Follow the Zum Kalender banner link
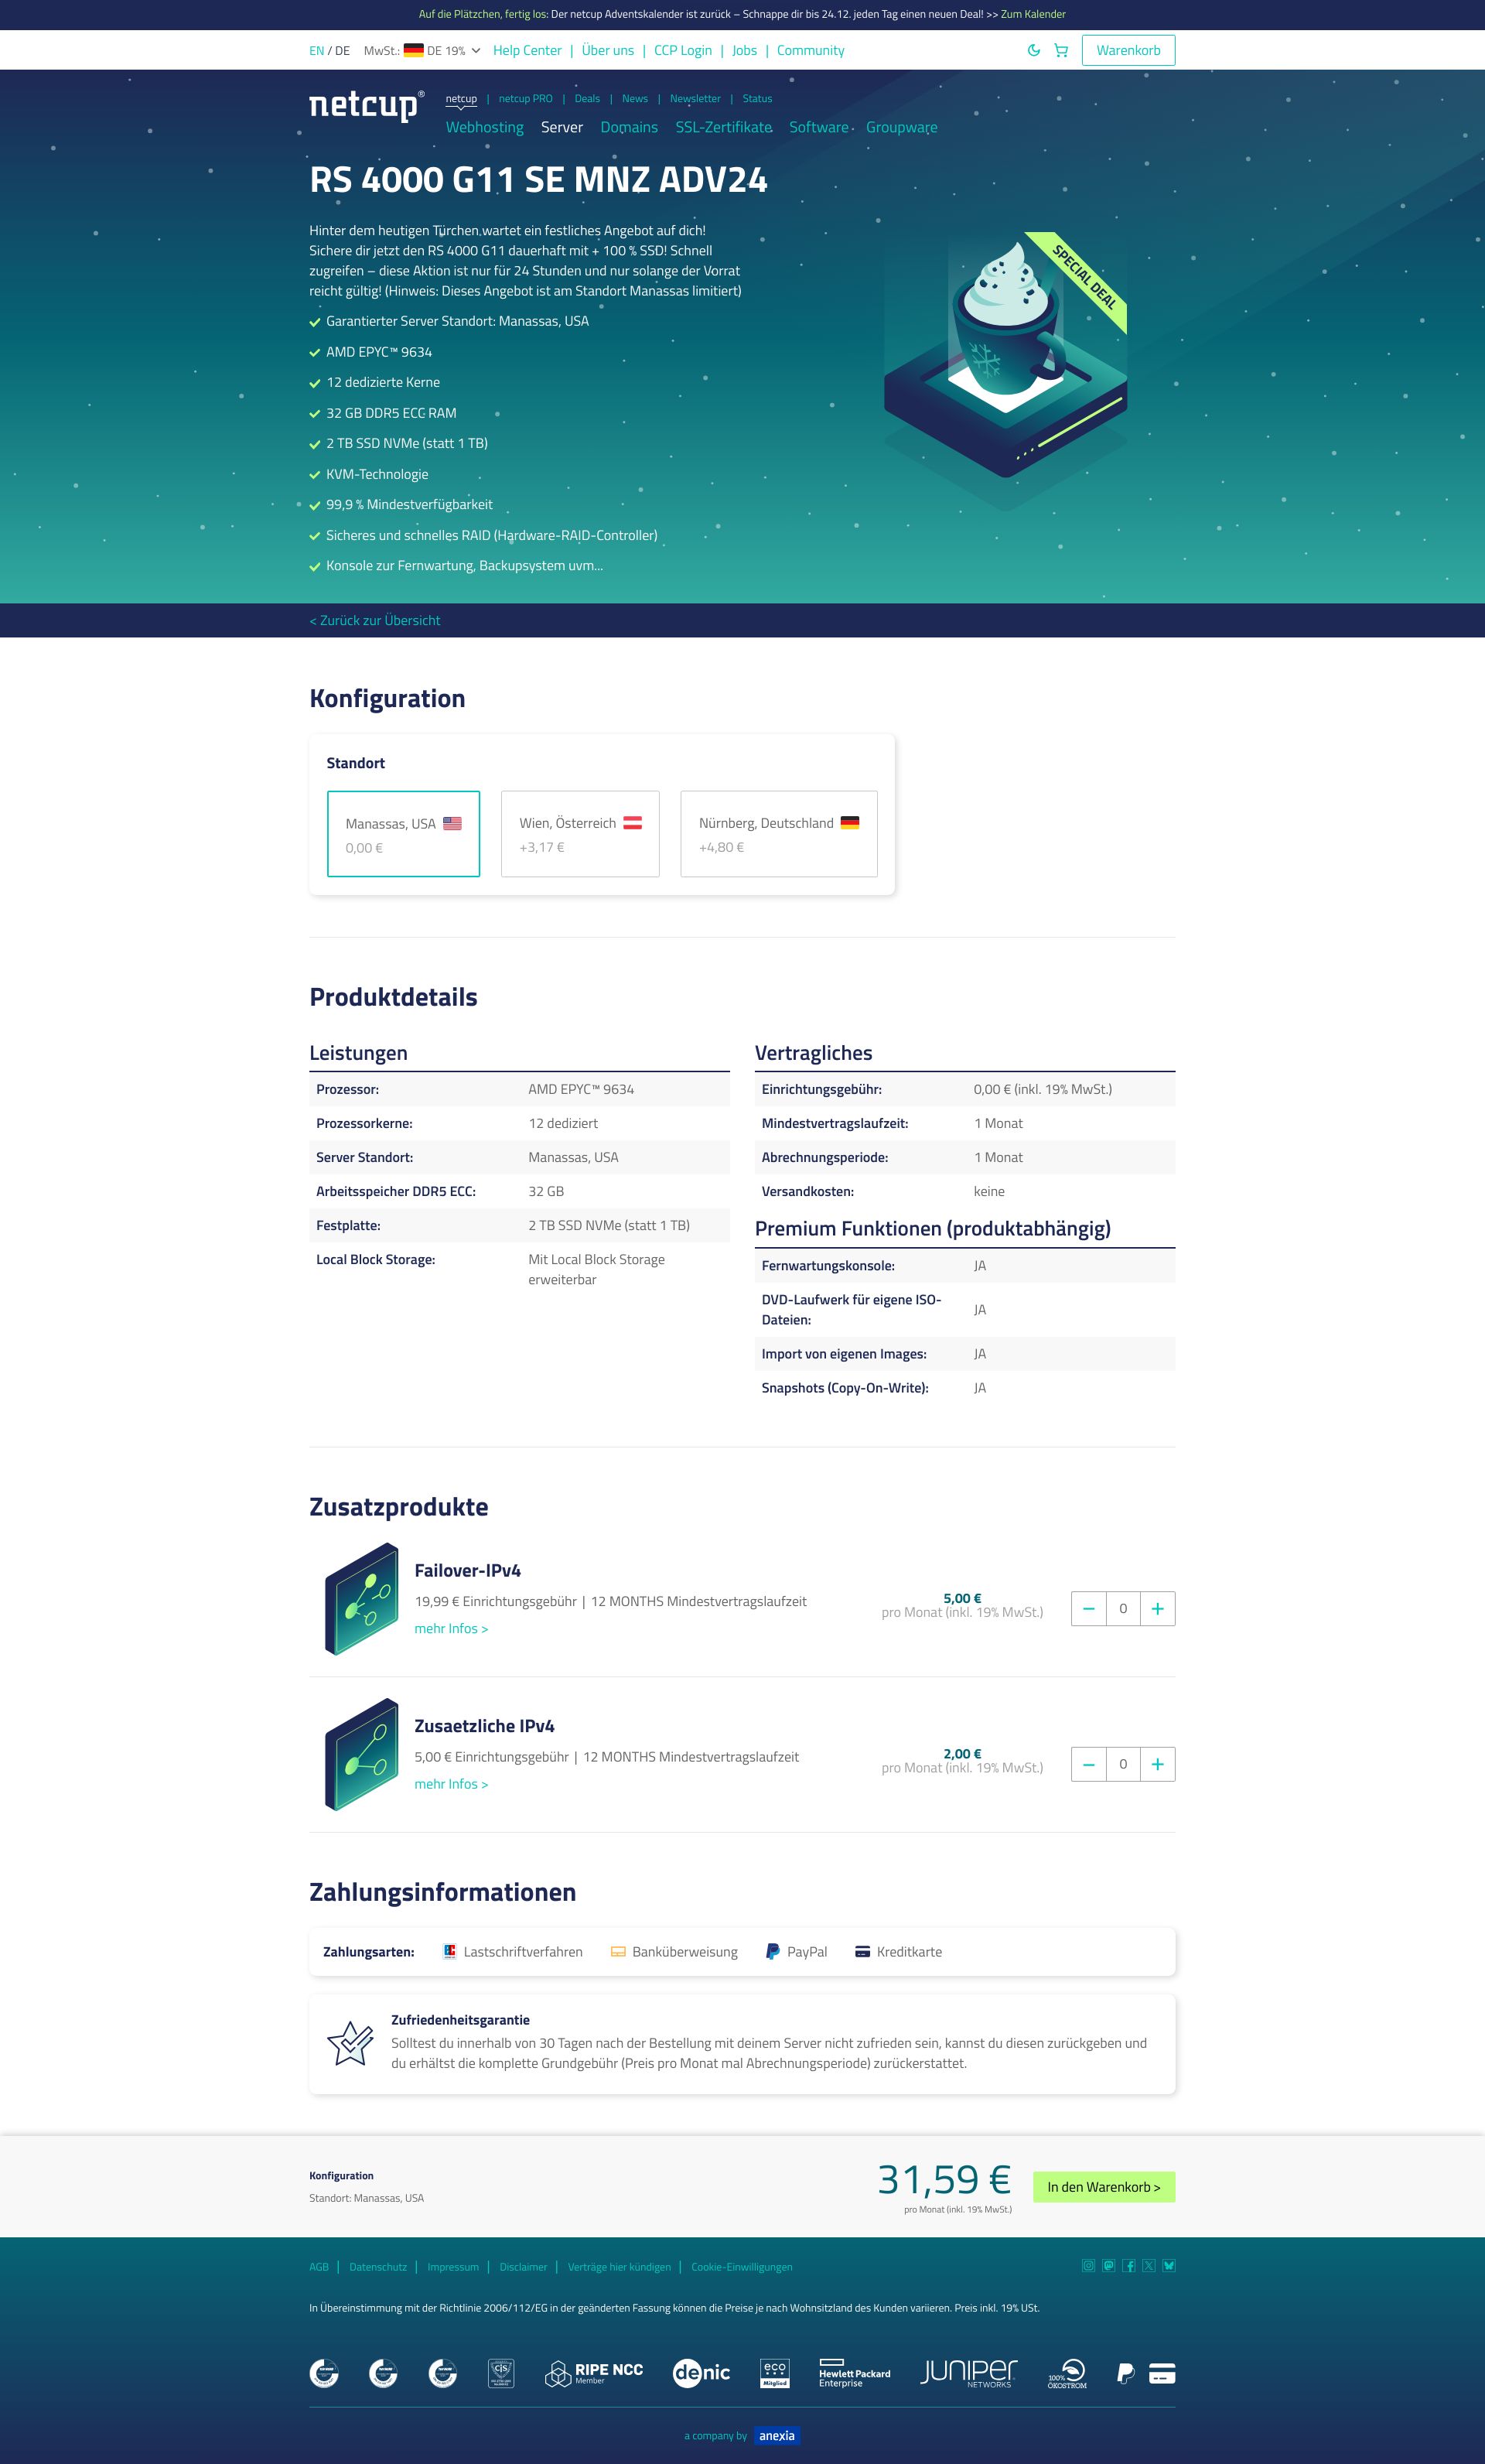The image size is (1485, 2464). pos(1033,14)
